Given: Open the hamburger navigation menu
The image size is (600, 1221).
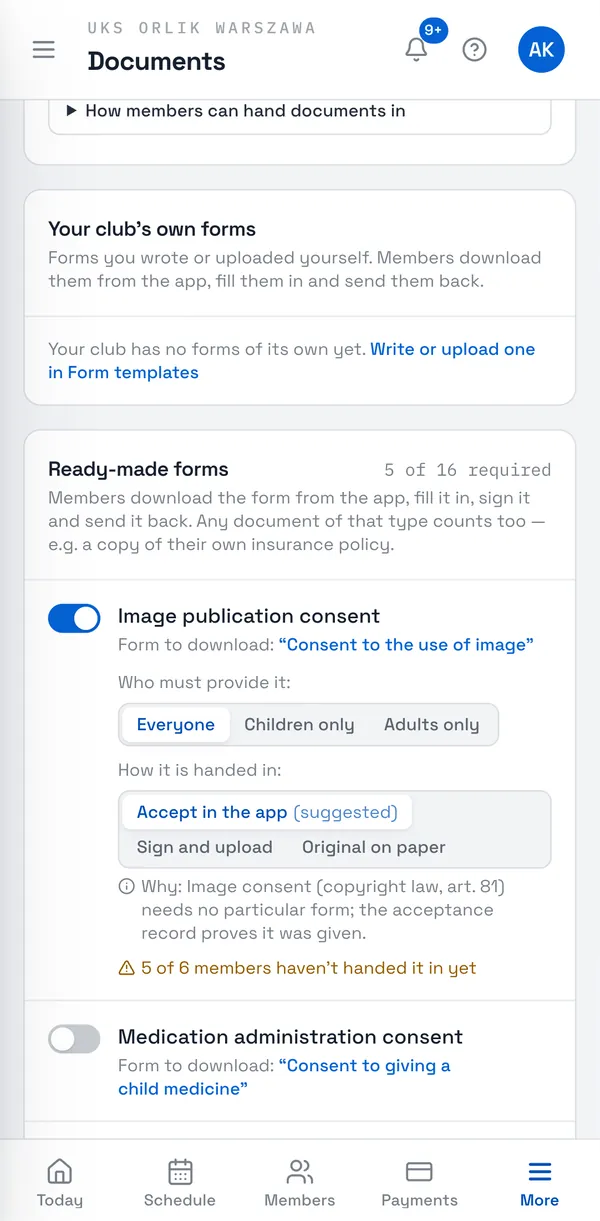Looking at the screenshot, I should pos(44,49).
